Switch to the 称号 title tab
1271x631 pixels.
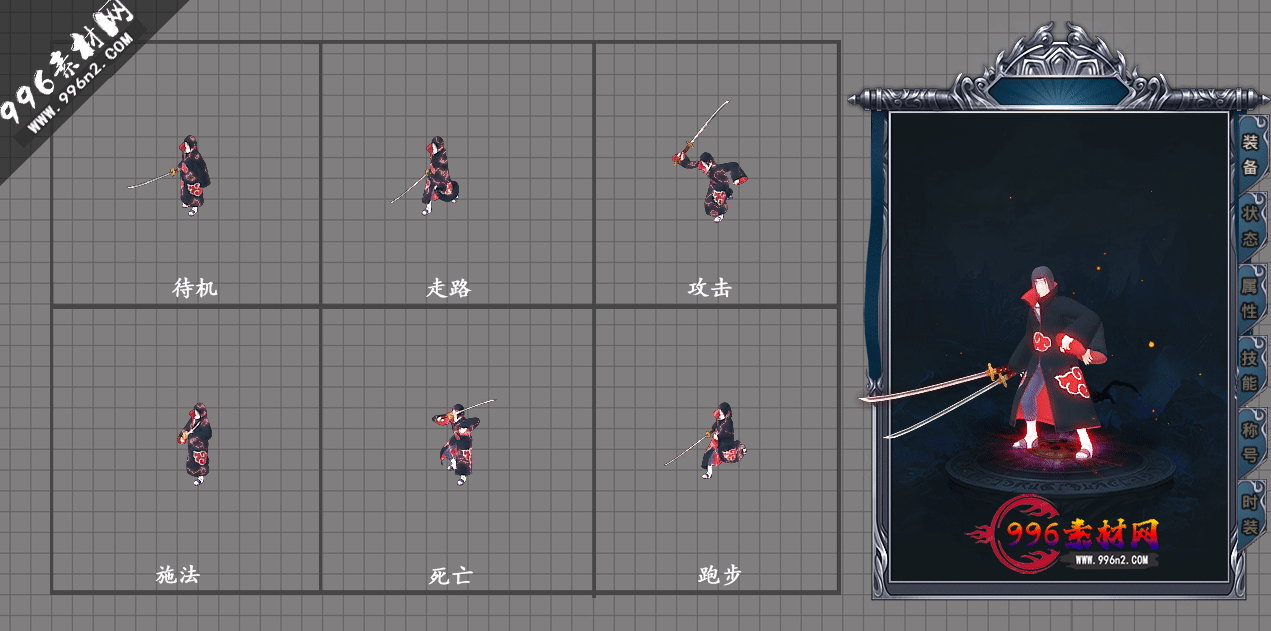[1250, 443]
